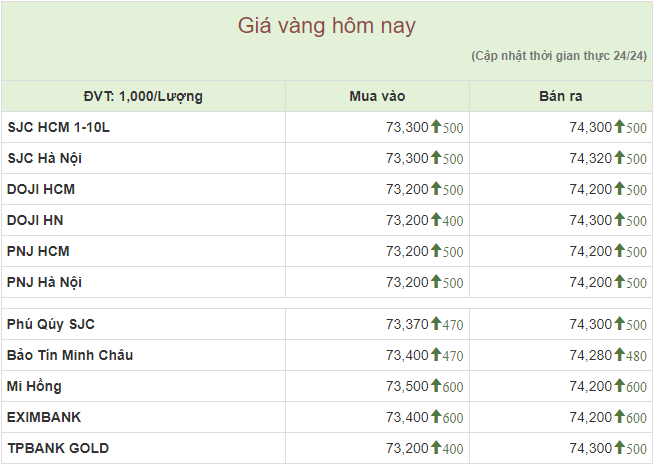Screen dimensions: 656x468
Task: Select the 'DOJI HN' row label
Action: pyautogui.click(x=35, y=220)
